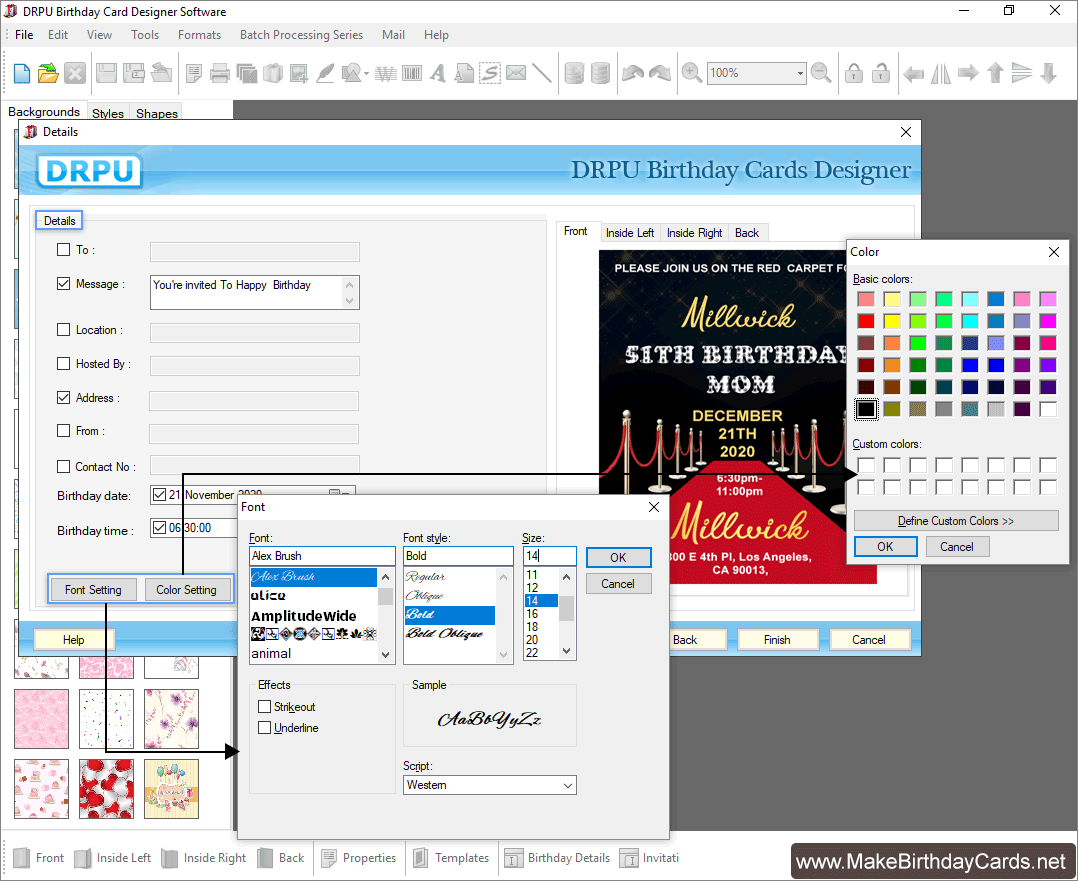Viewport: 1078px width, 881px height.
Task: Click the Color Setting button
Action: click(x=186, y=589)
